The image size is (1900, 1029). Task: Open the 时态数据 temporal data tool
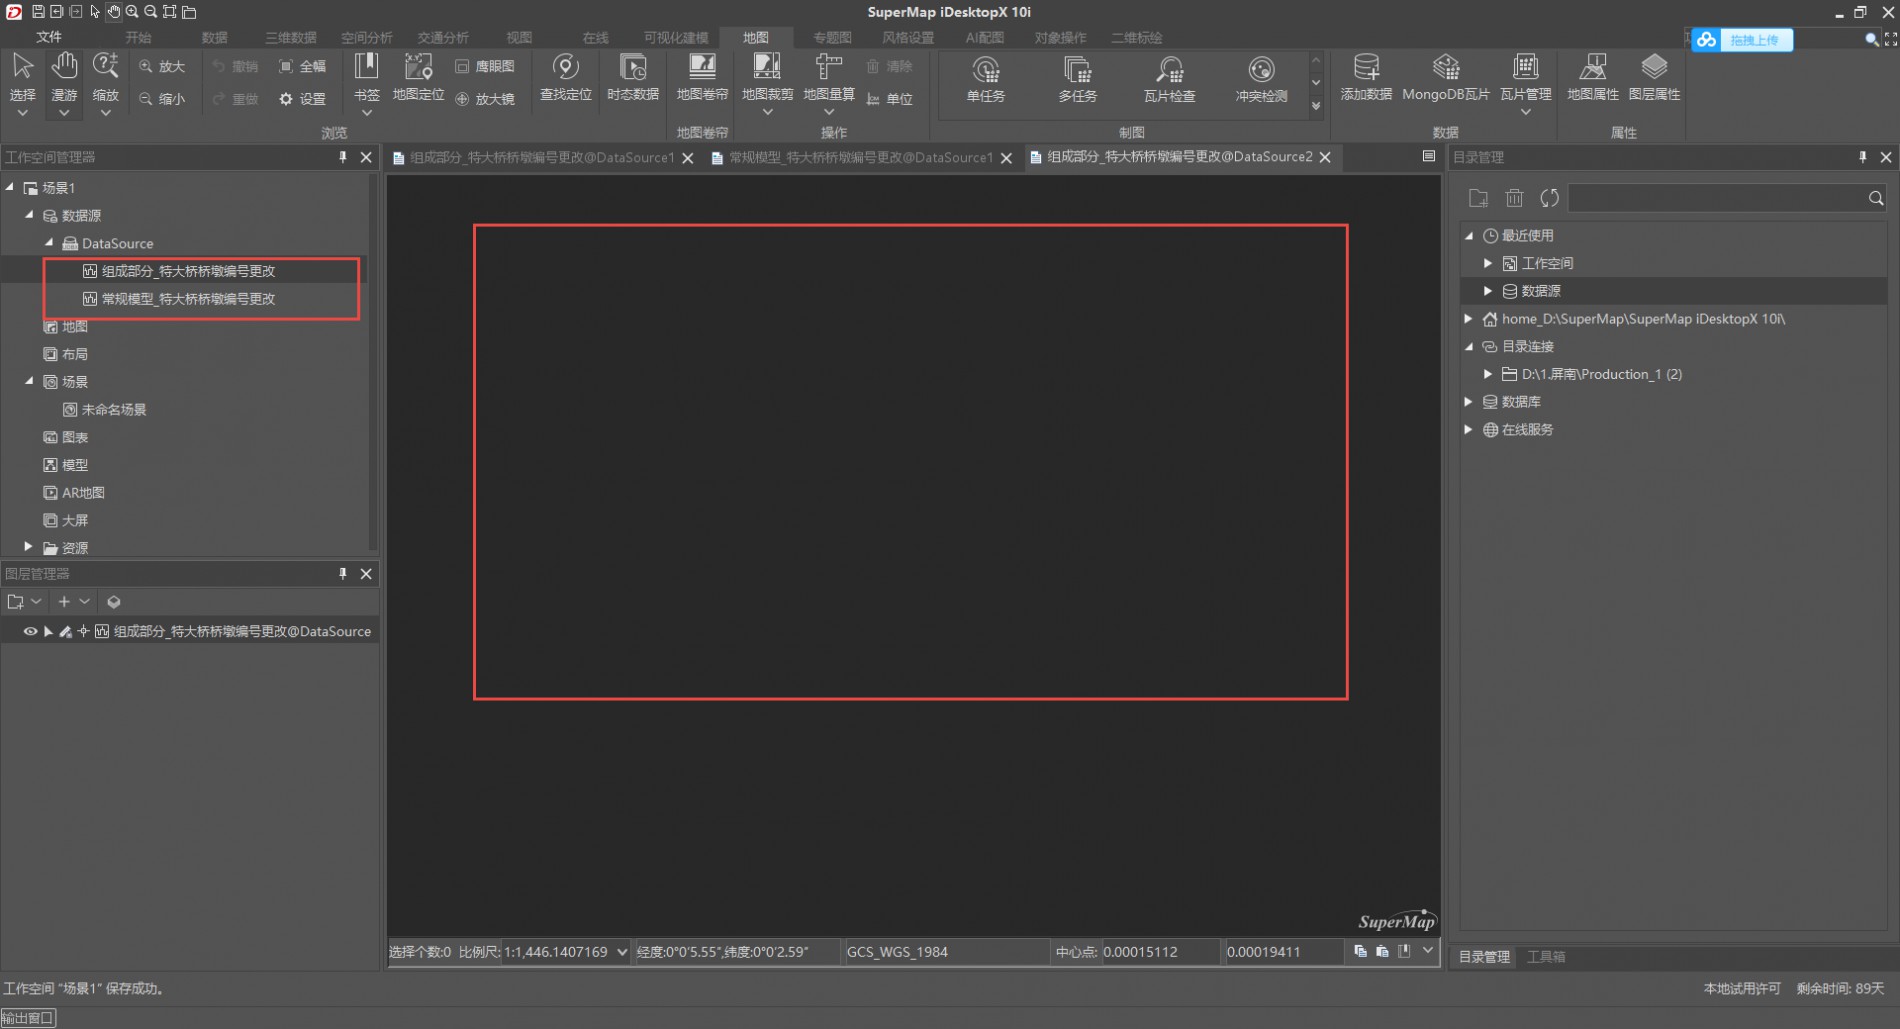coord(633,77)
